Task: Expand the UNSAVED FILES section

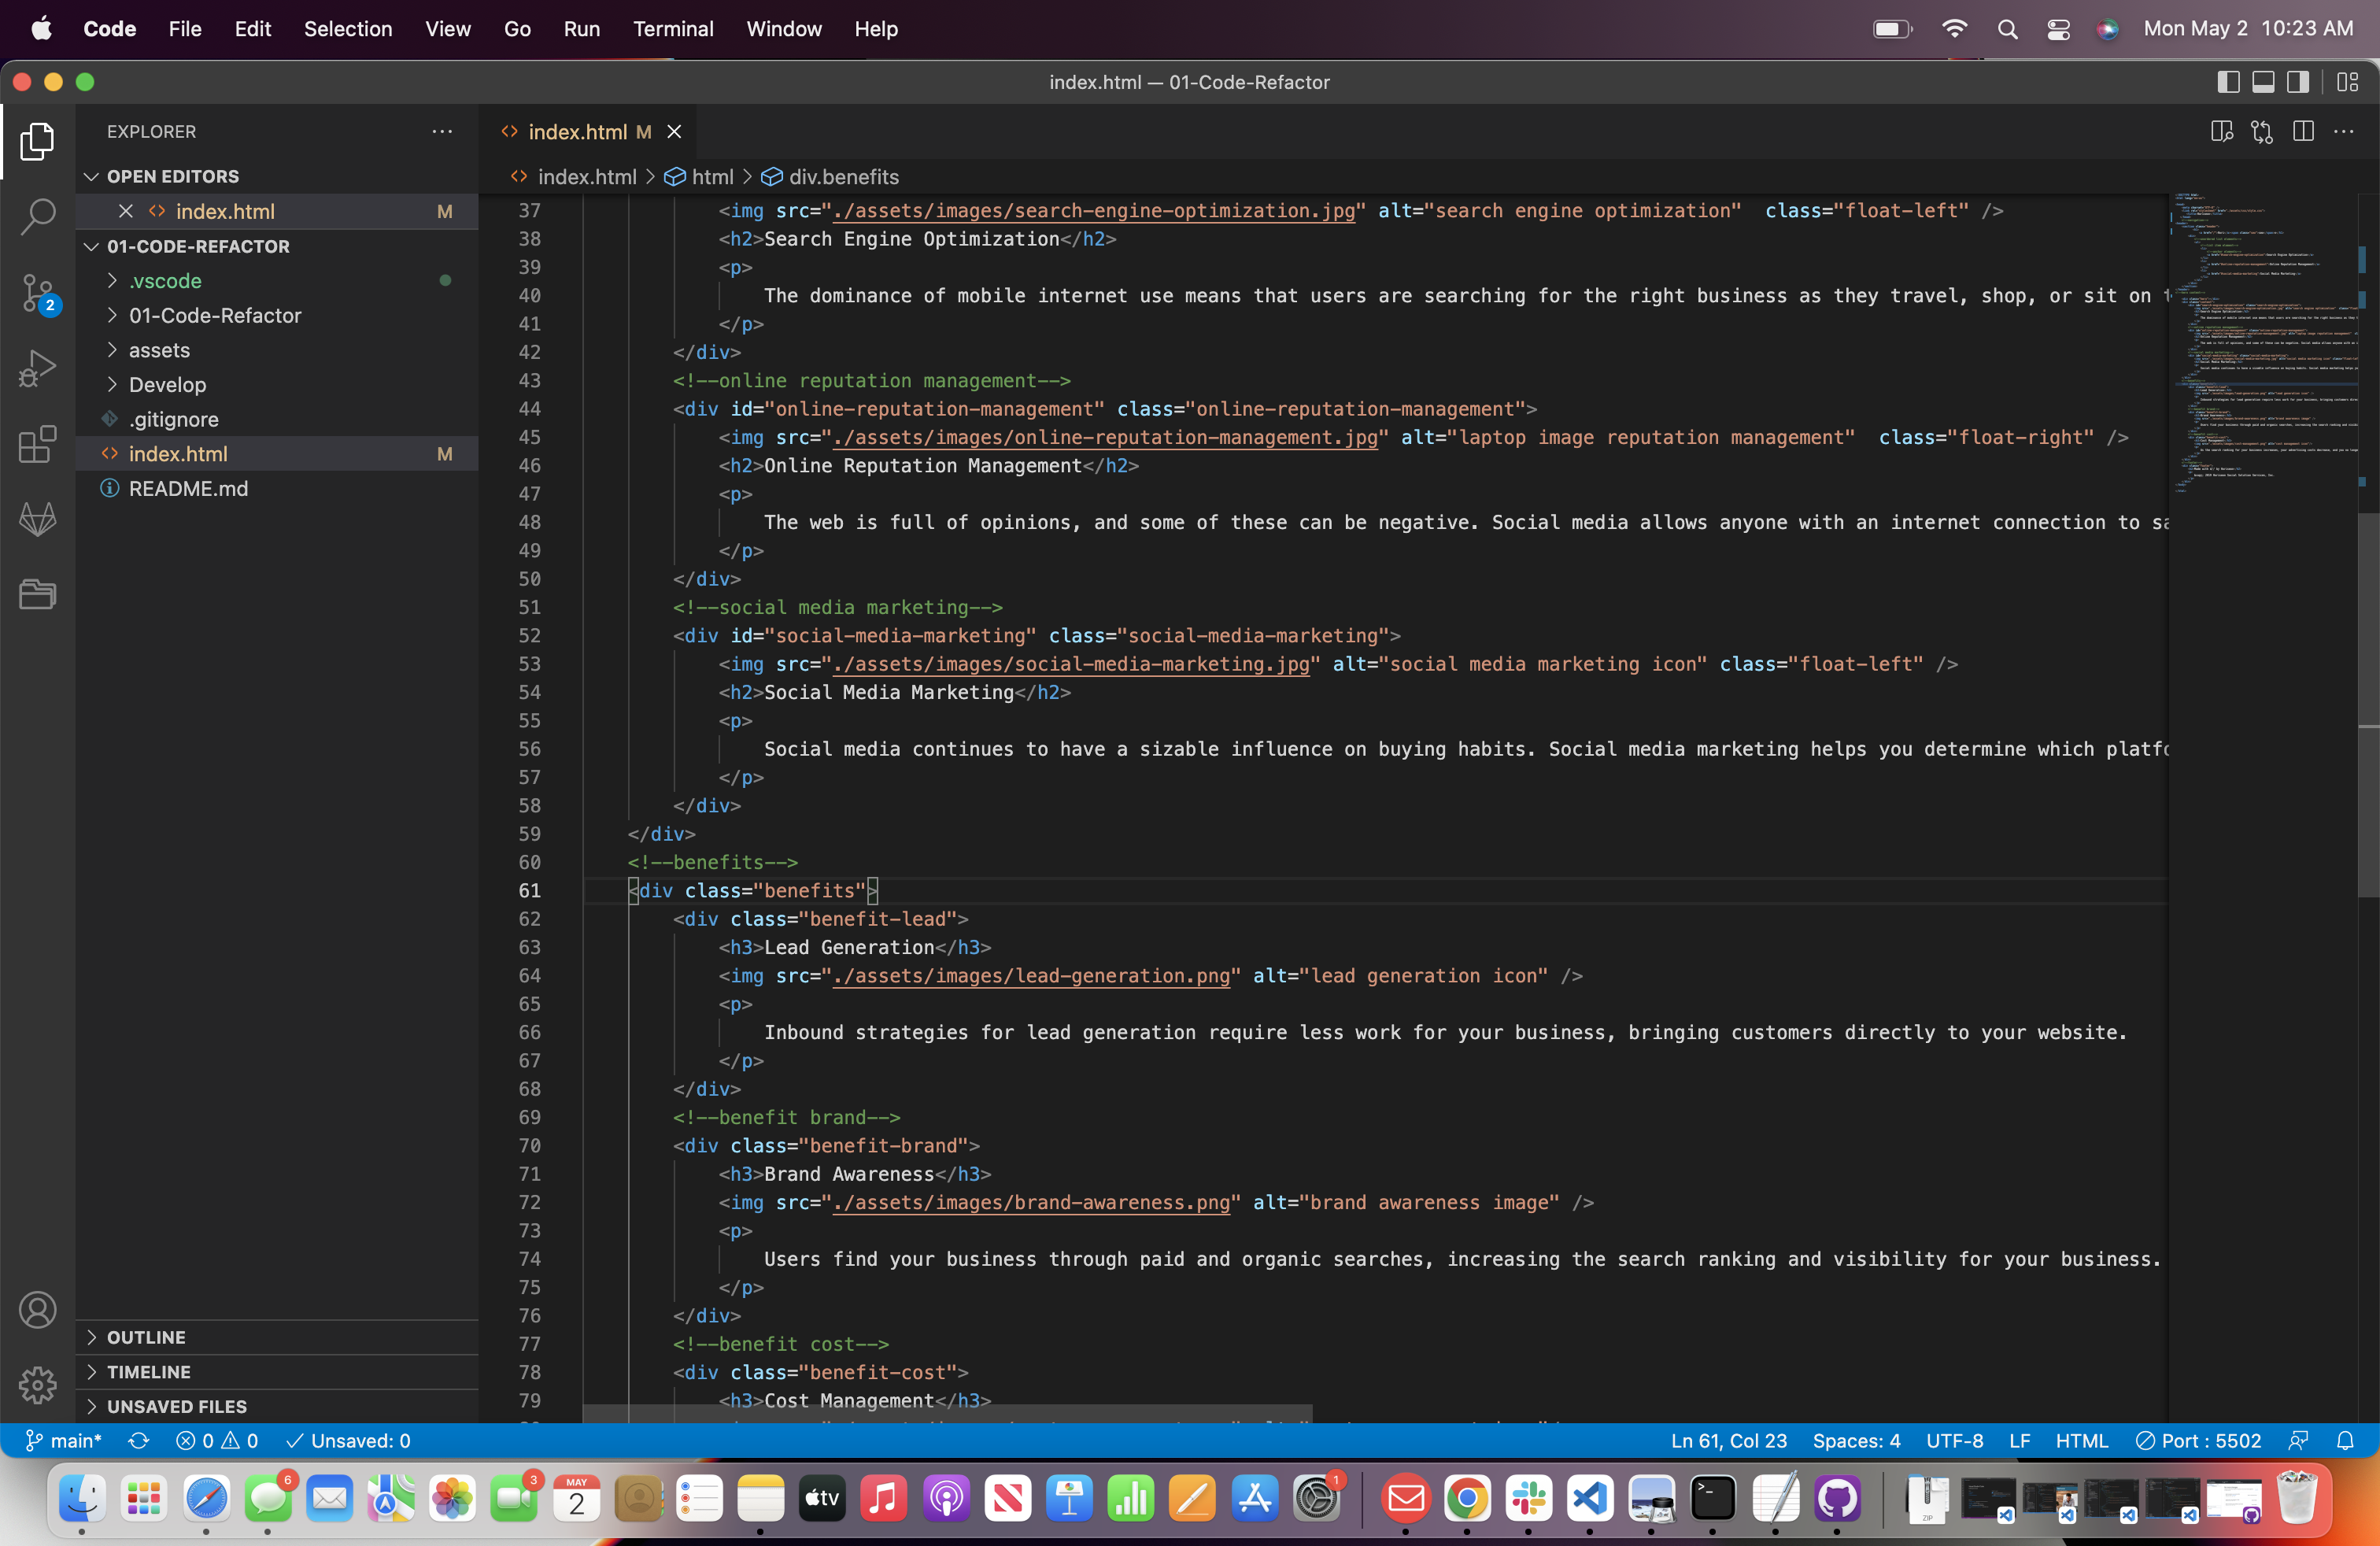Action: (277, 1406)
